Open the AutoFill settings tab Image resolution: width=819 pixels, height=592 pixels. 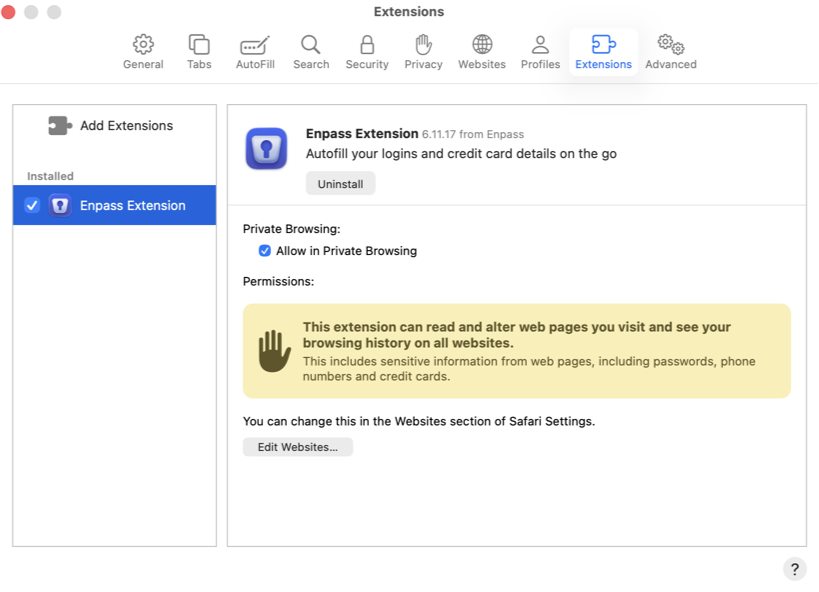pyautogui.click(x=255, y=52)
